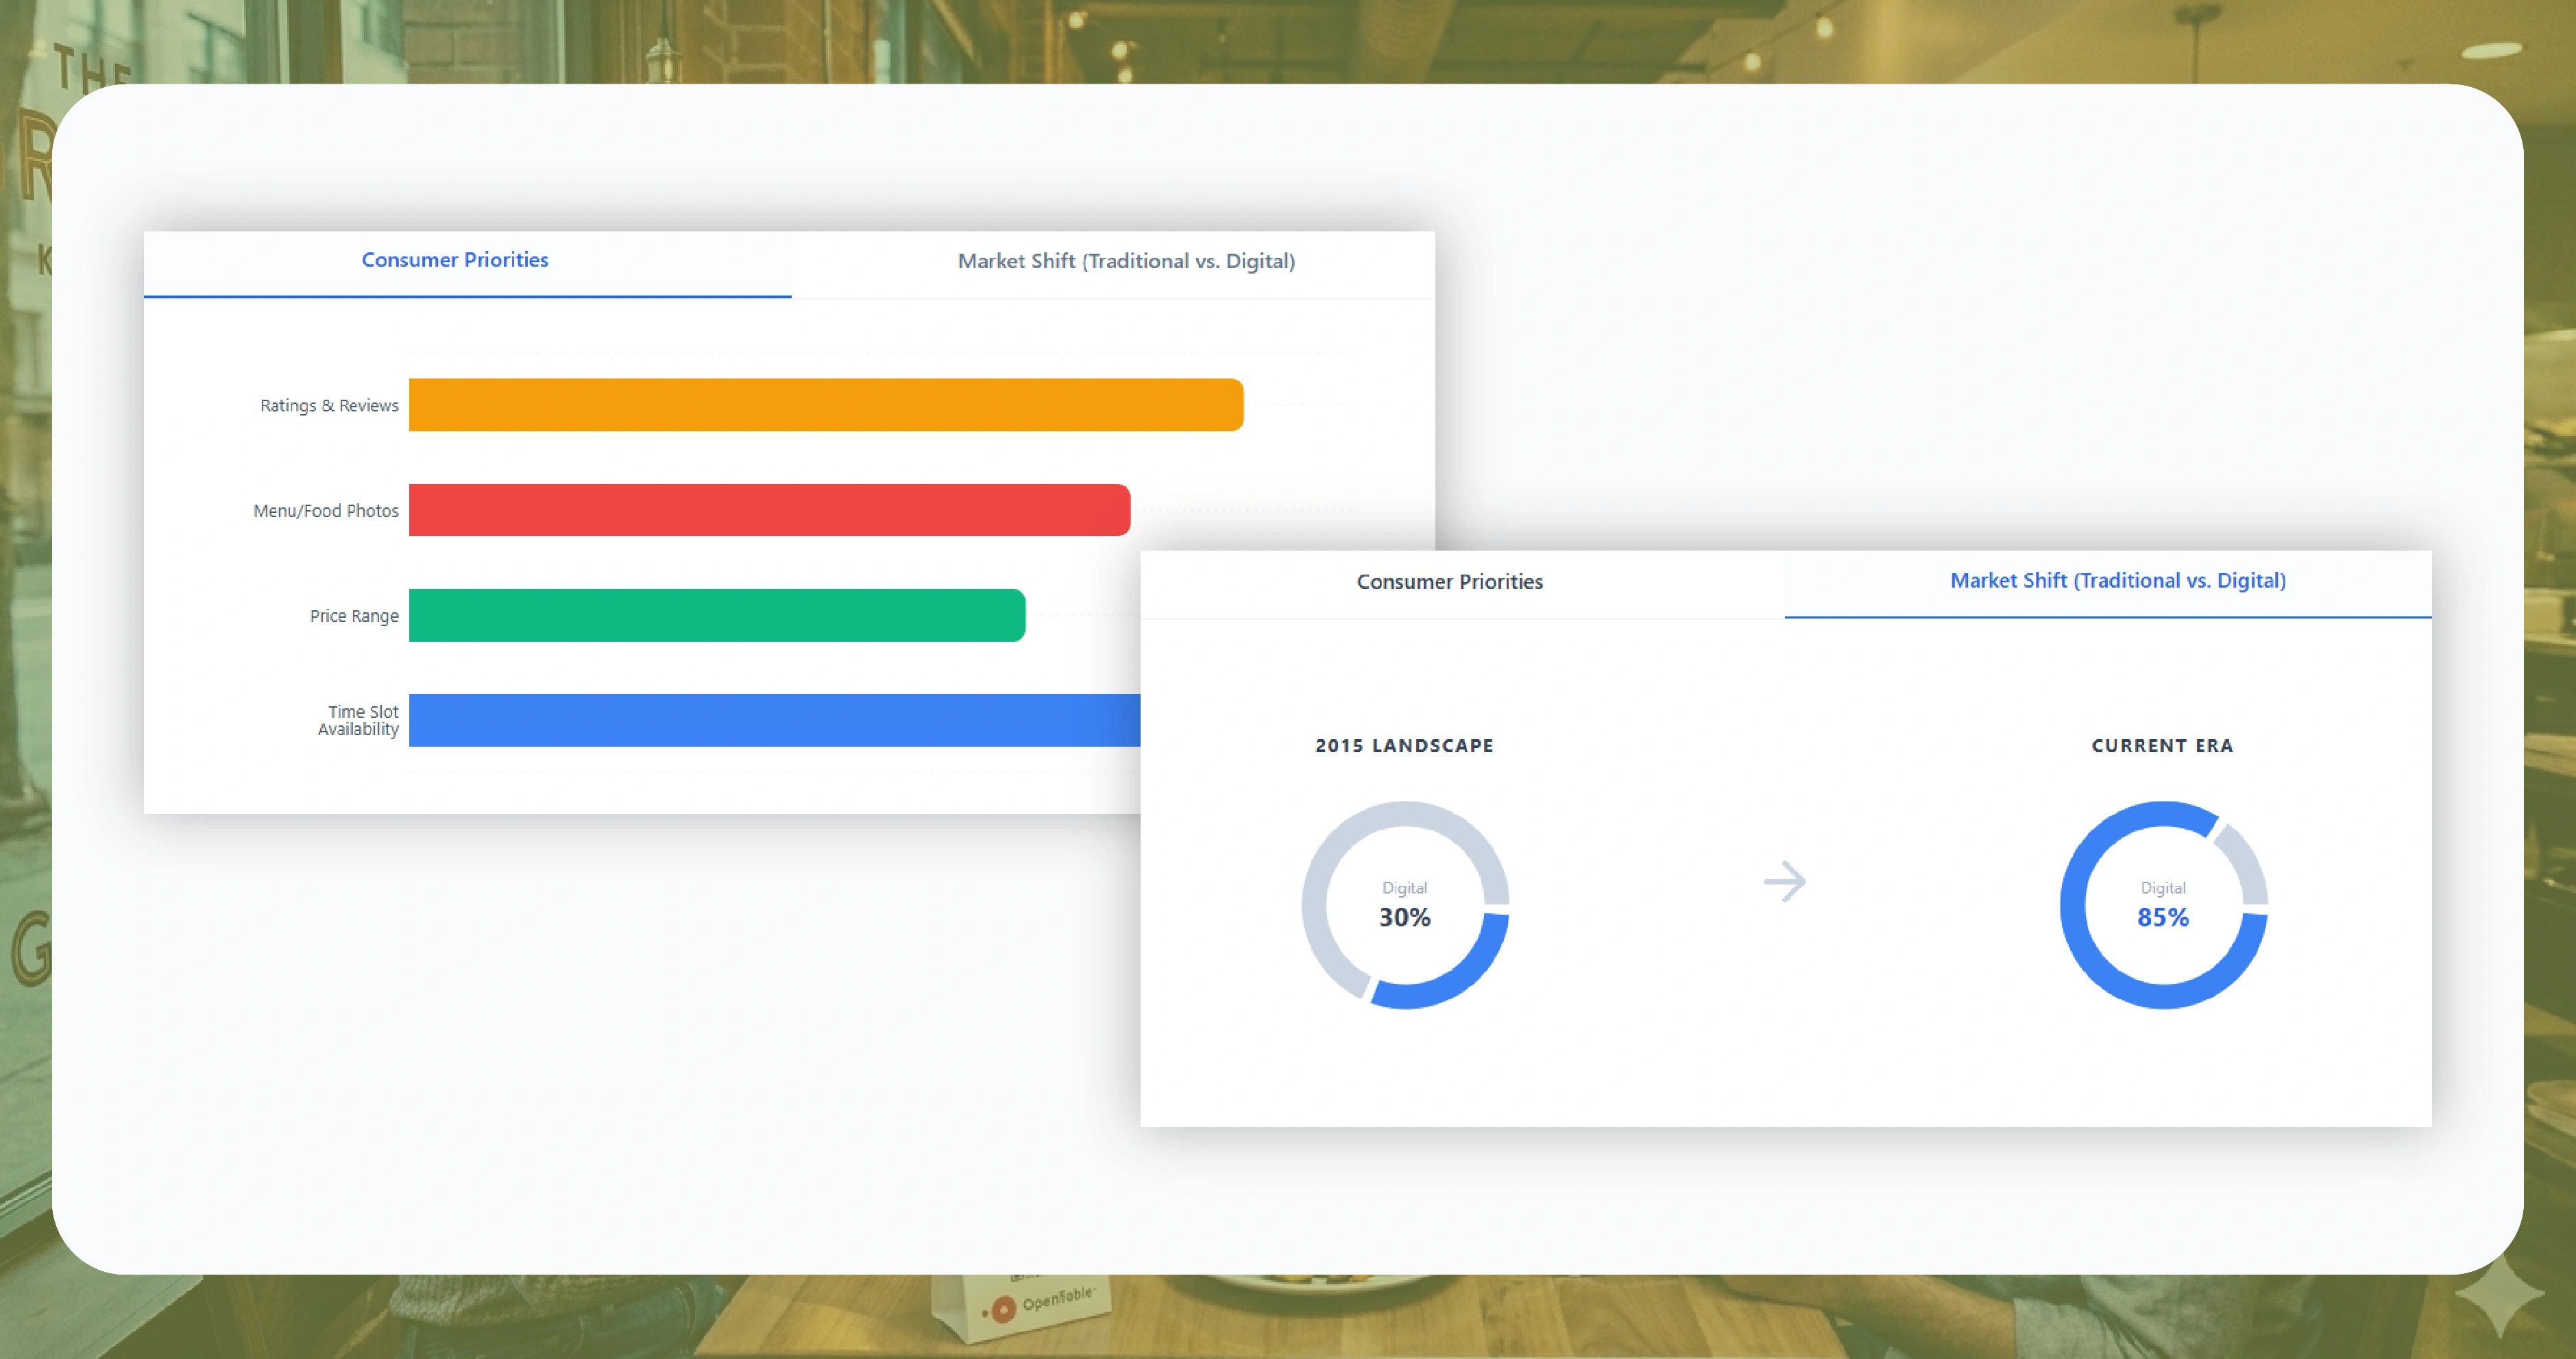Click the green Price Range bar

[x=716, y=615]
